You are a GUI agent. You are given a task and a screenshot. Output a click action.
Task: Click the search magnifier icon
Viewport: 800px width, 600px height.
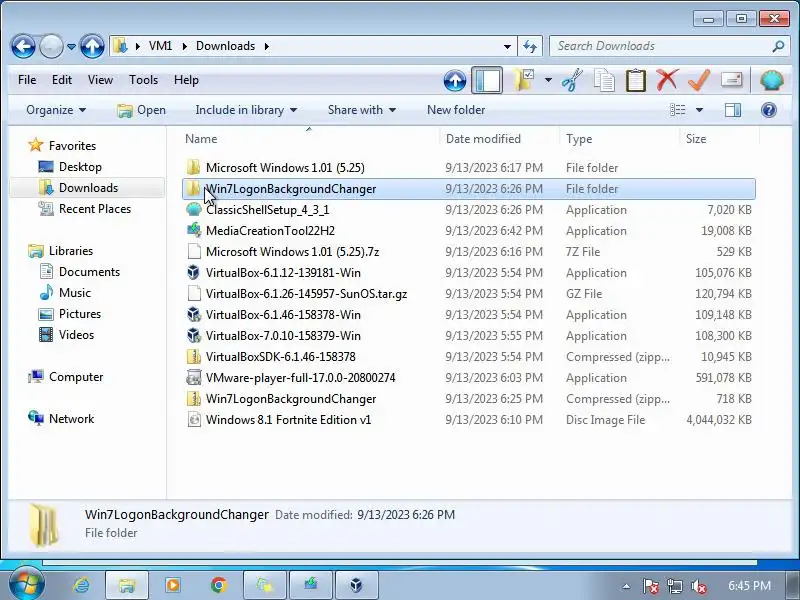pos(778,46)
